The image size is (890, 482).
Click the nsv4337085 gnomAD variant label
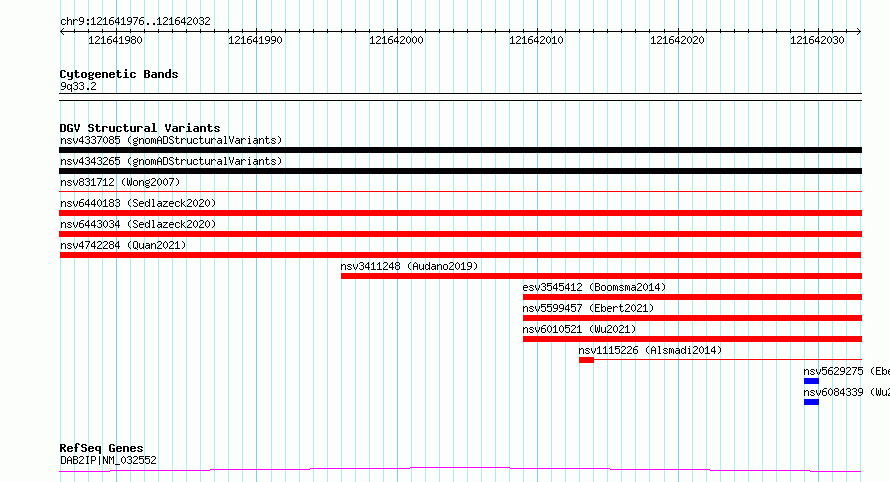coord(171,140)
